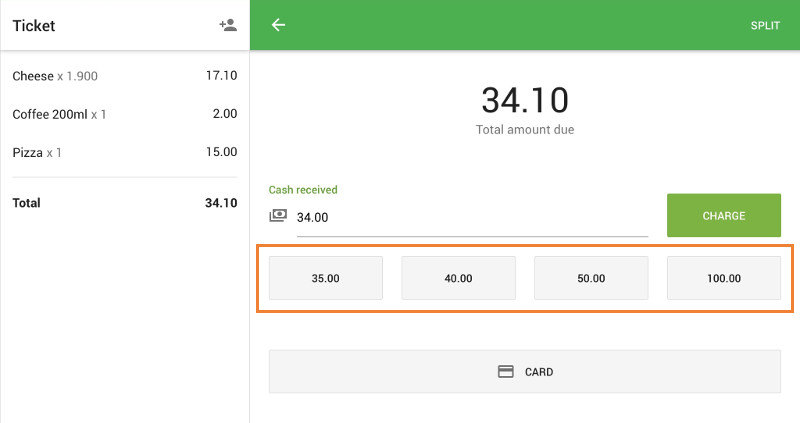Click the credit card icon
The image size is (800, 423).
(x=506, y=371)
